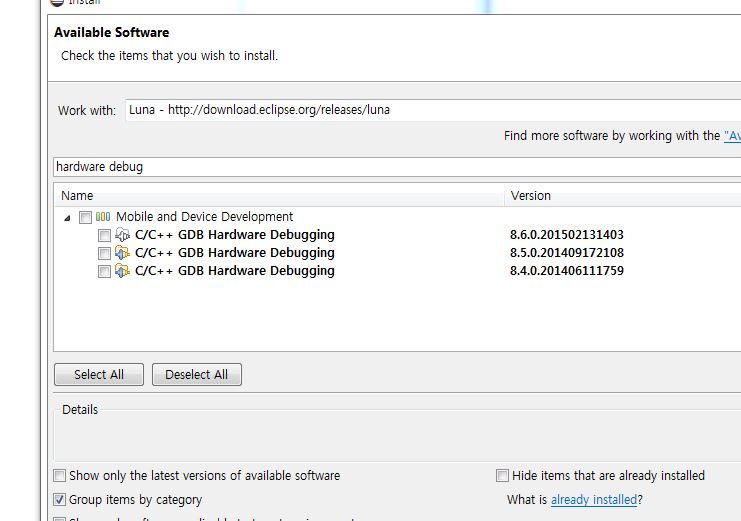
Task: Check GDB Hardware Debugging 8.4.0.201406111759
Action: click(x=104, y=271)
